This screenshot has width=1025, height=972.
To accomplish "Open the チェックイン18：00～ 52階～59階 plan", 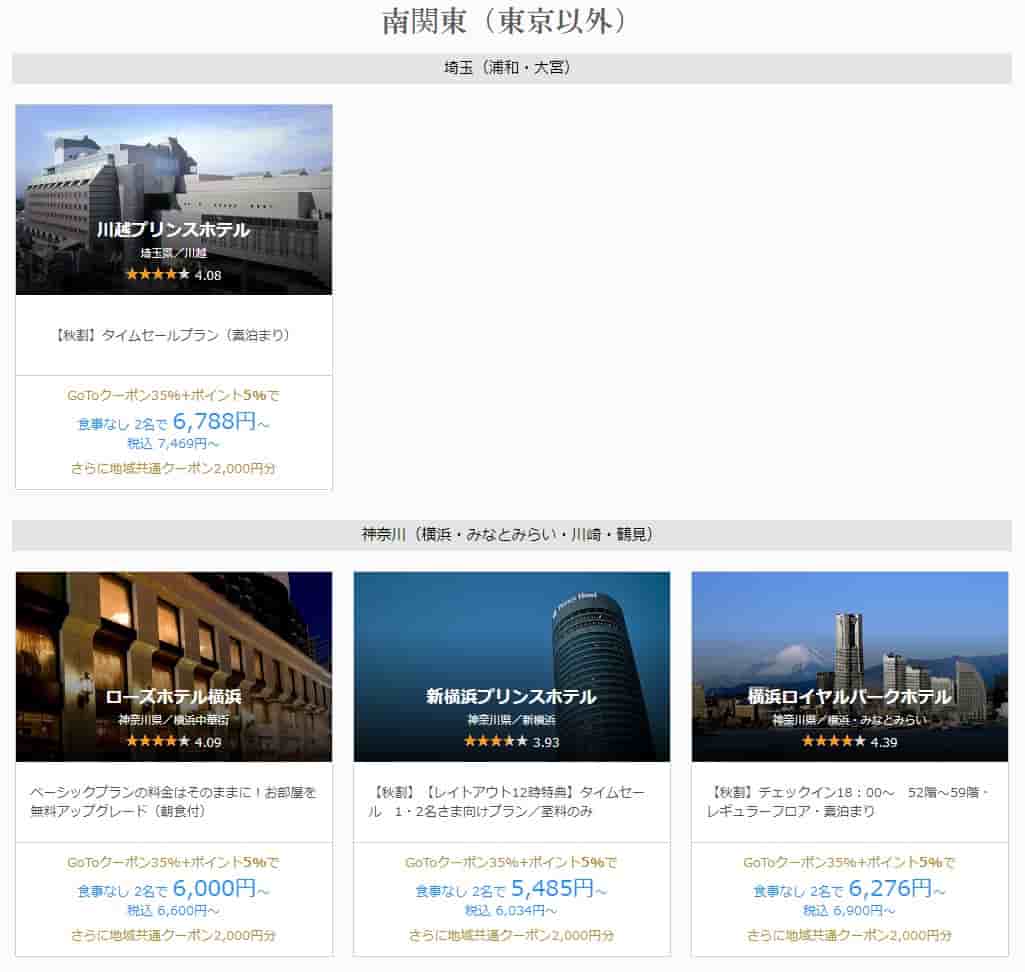I will click(849, 802).
